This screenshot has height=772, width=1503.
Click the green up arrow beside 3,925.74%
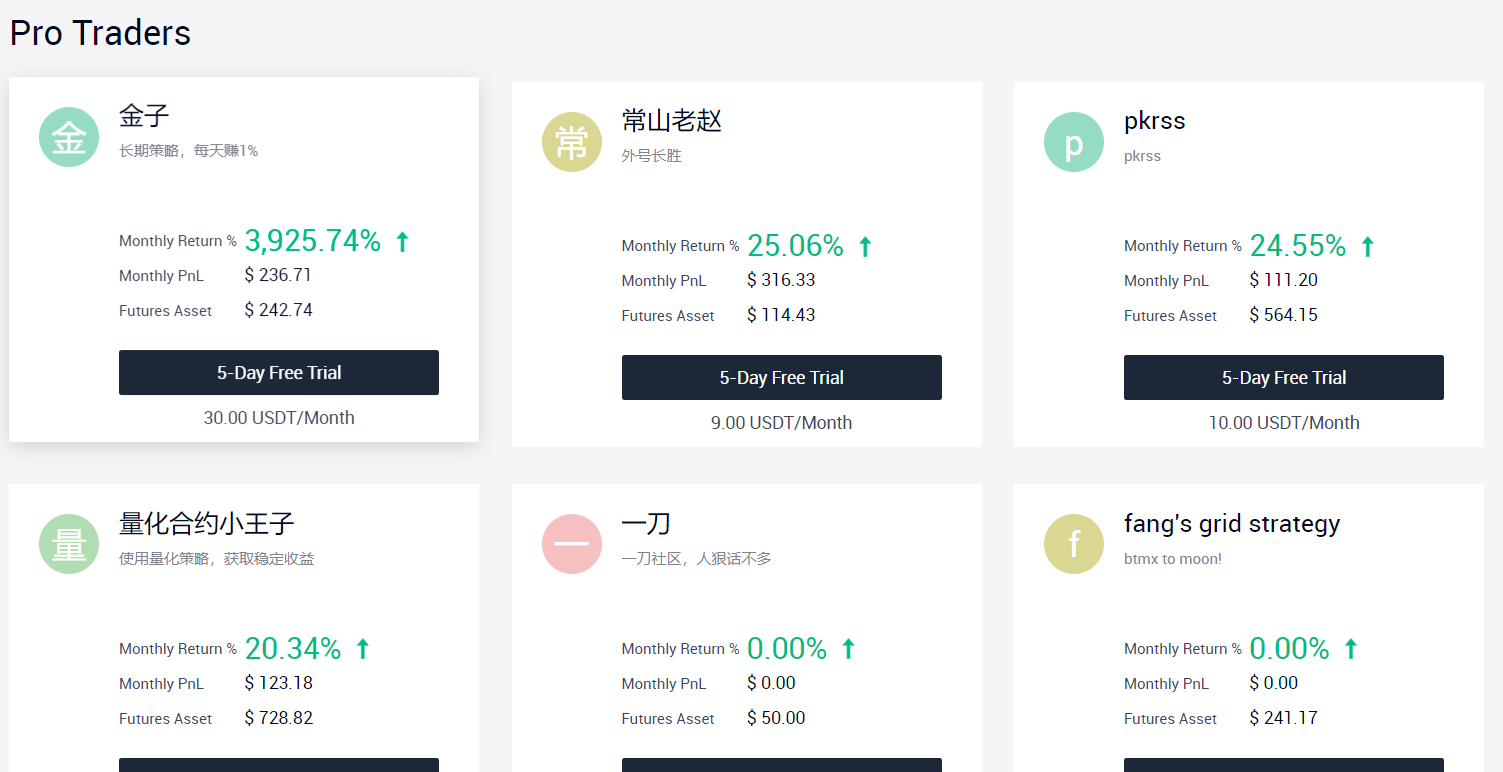click(x=401, y=239)
